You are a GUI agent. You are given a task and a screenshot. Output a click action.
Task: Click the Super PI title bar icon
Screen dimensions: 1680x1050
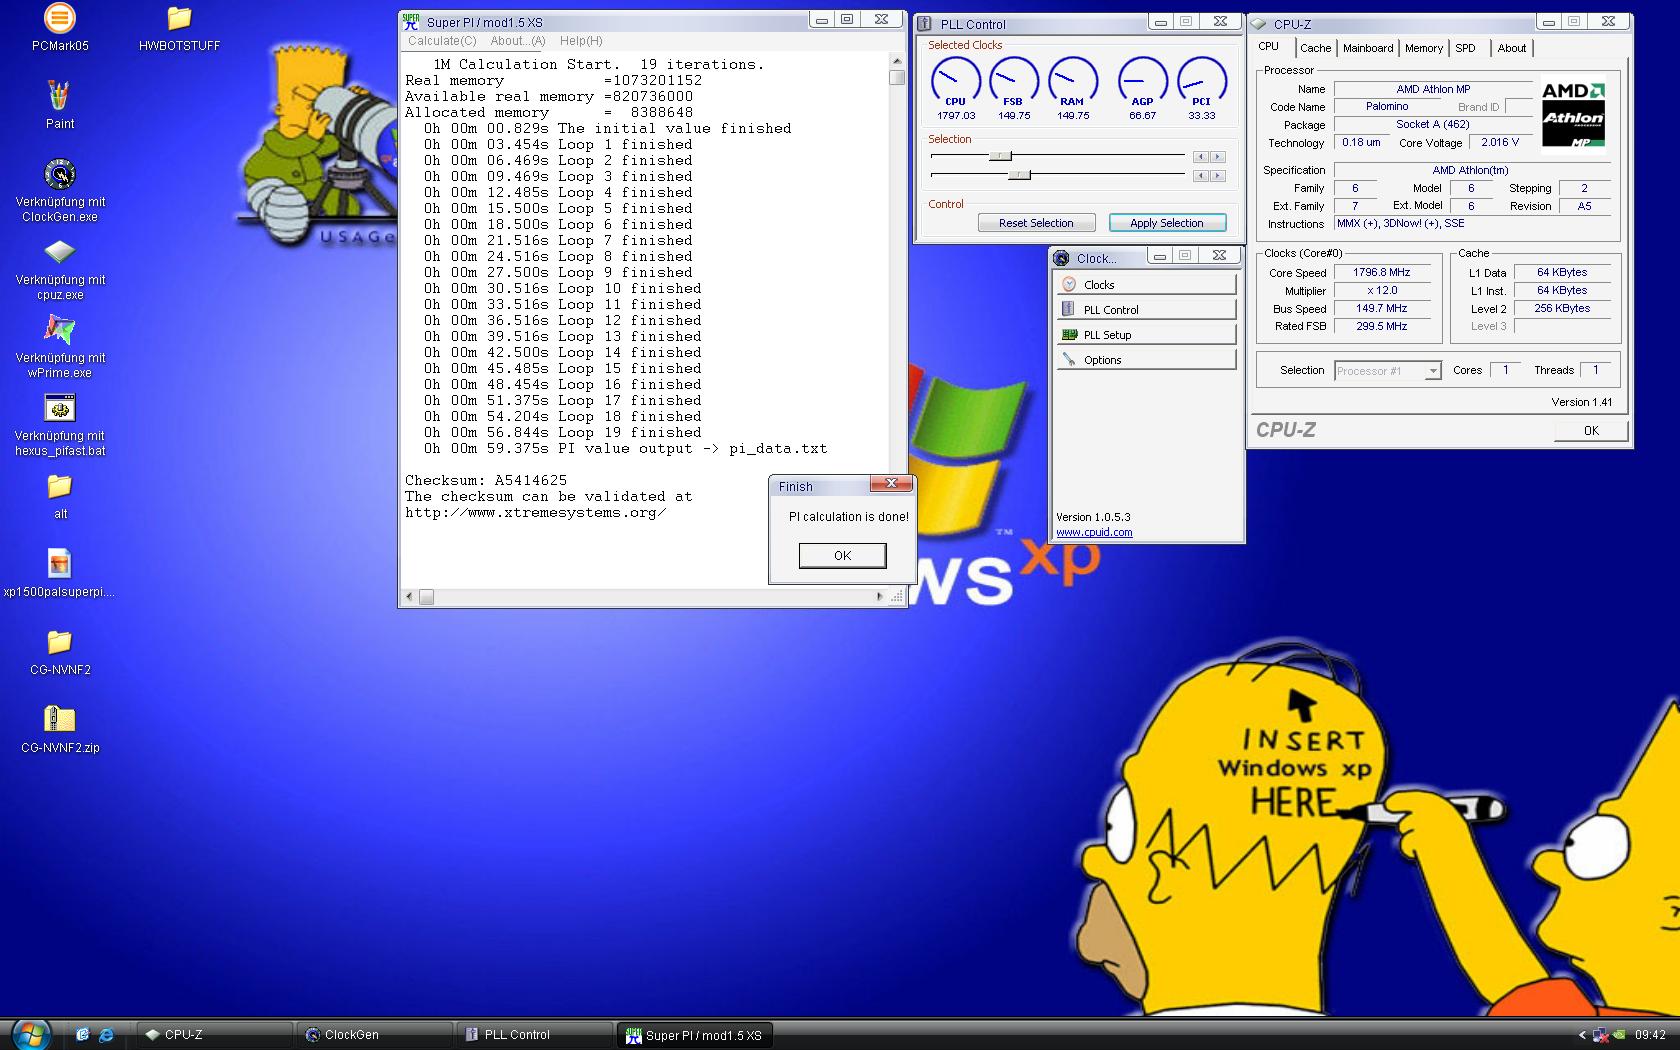(411, 21)
